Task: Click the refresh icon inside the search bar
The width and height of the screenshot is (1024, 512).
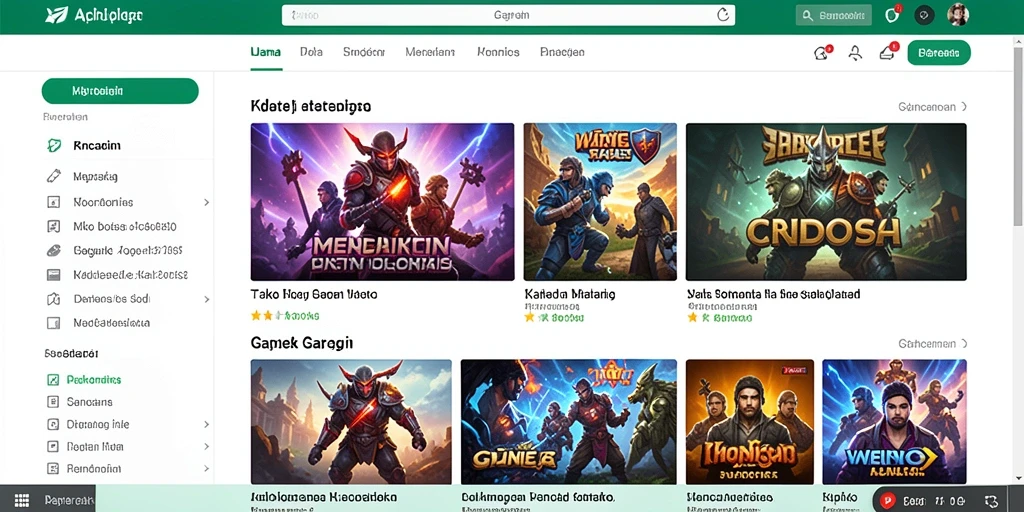Action: [722, 15]
